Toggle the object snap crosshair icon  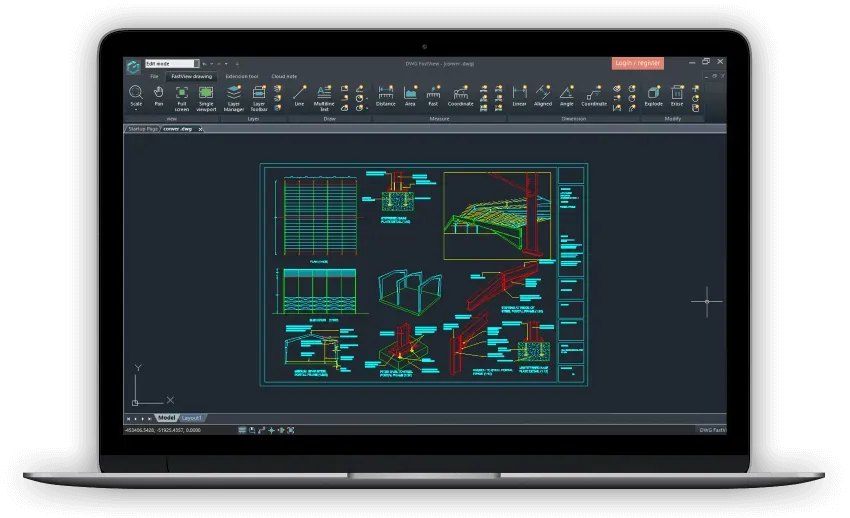[271, 430]
